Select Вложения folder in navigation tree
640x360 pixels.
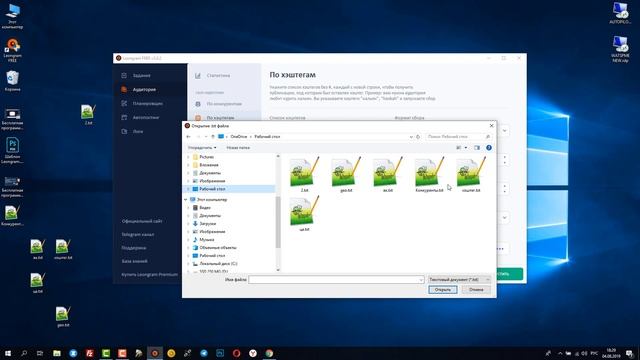[x=209, y=165]
